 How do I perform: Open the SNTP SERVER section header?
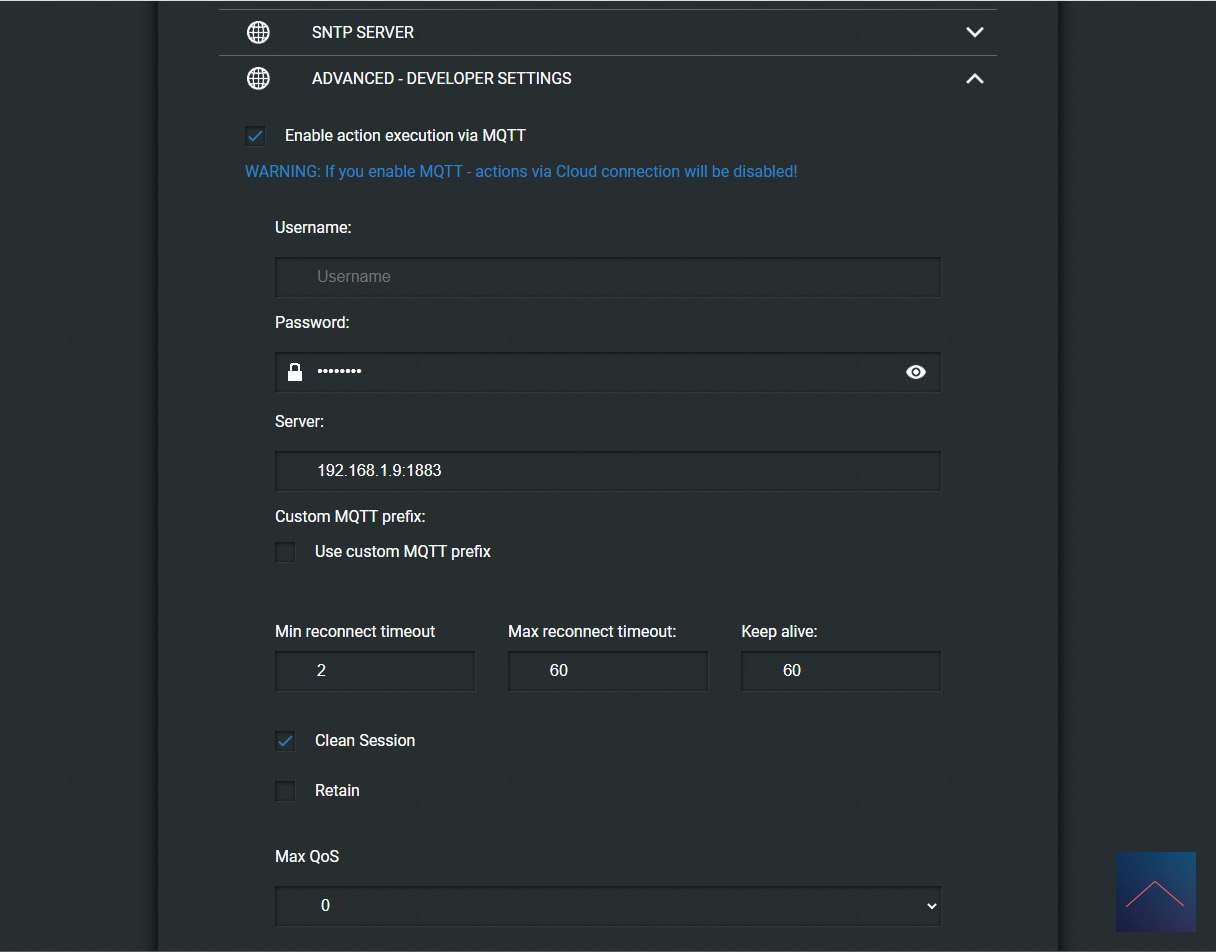point(363,32)
